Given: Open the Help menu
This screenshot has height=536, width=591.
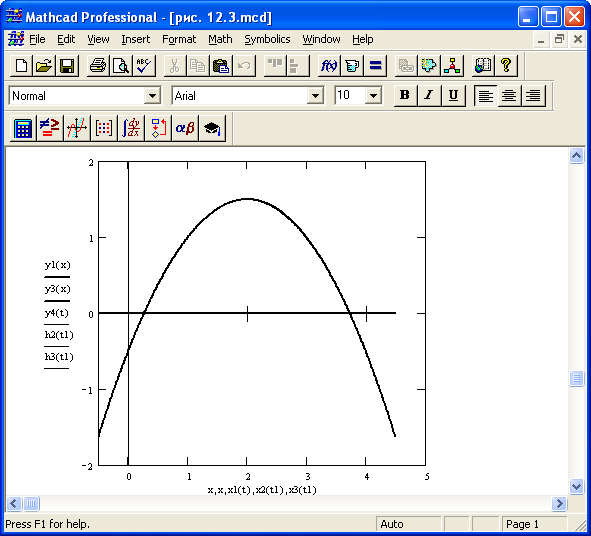Looking at the screenshot, I should (x=363, y=39).
